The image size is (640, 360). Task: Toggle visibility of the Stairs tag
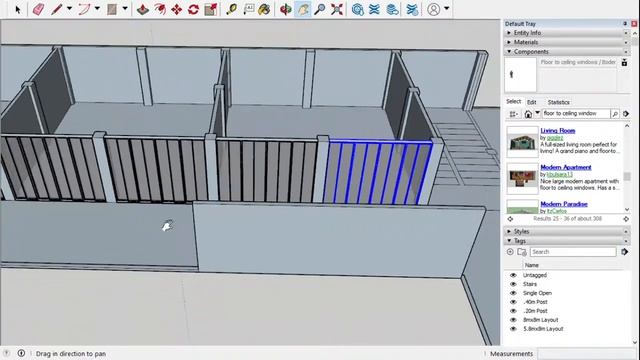point(513,284)
